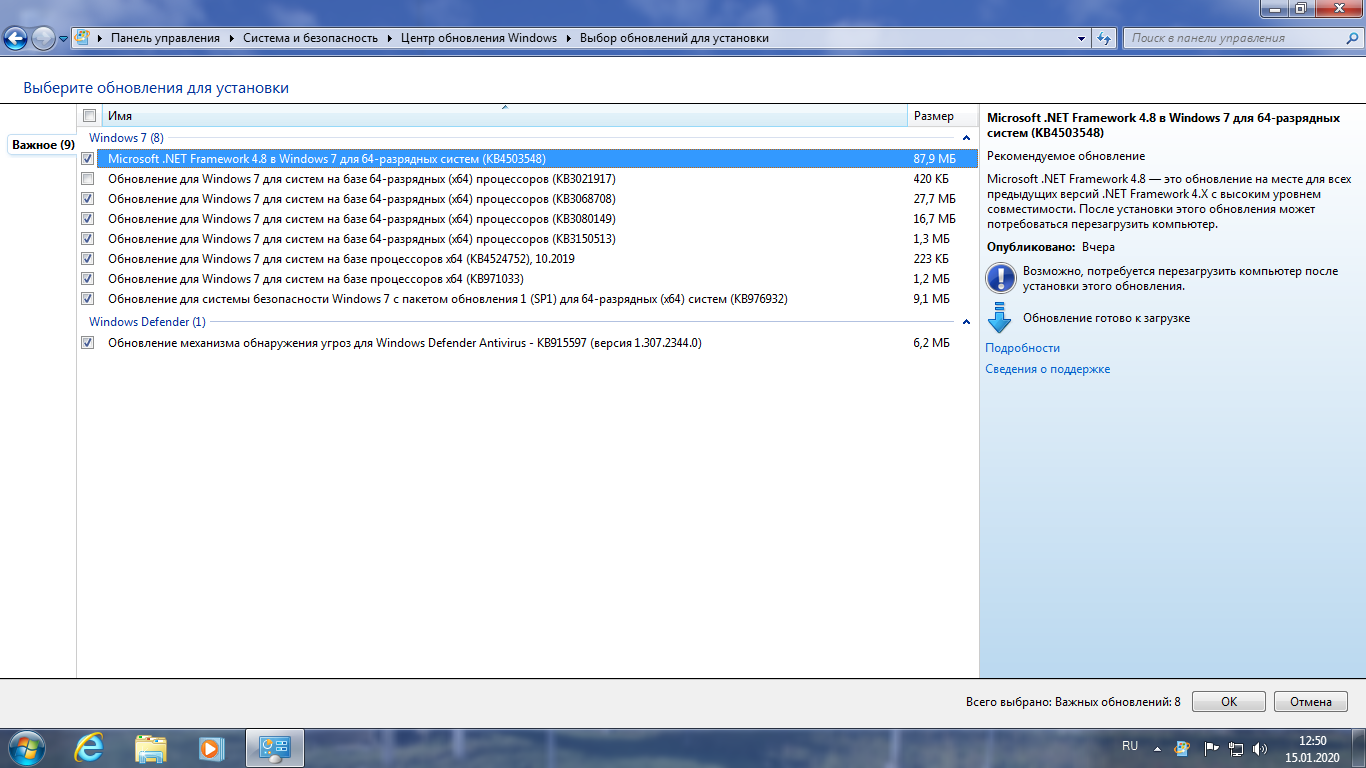Screen dimensions: 1366x768
Task: Click the Windows 7 (8) group header
Action: [126, 138]
